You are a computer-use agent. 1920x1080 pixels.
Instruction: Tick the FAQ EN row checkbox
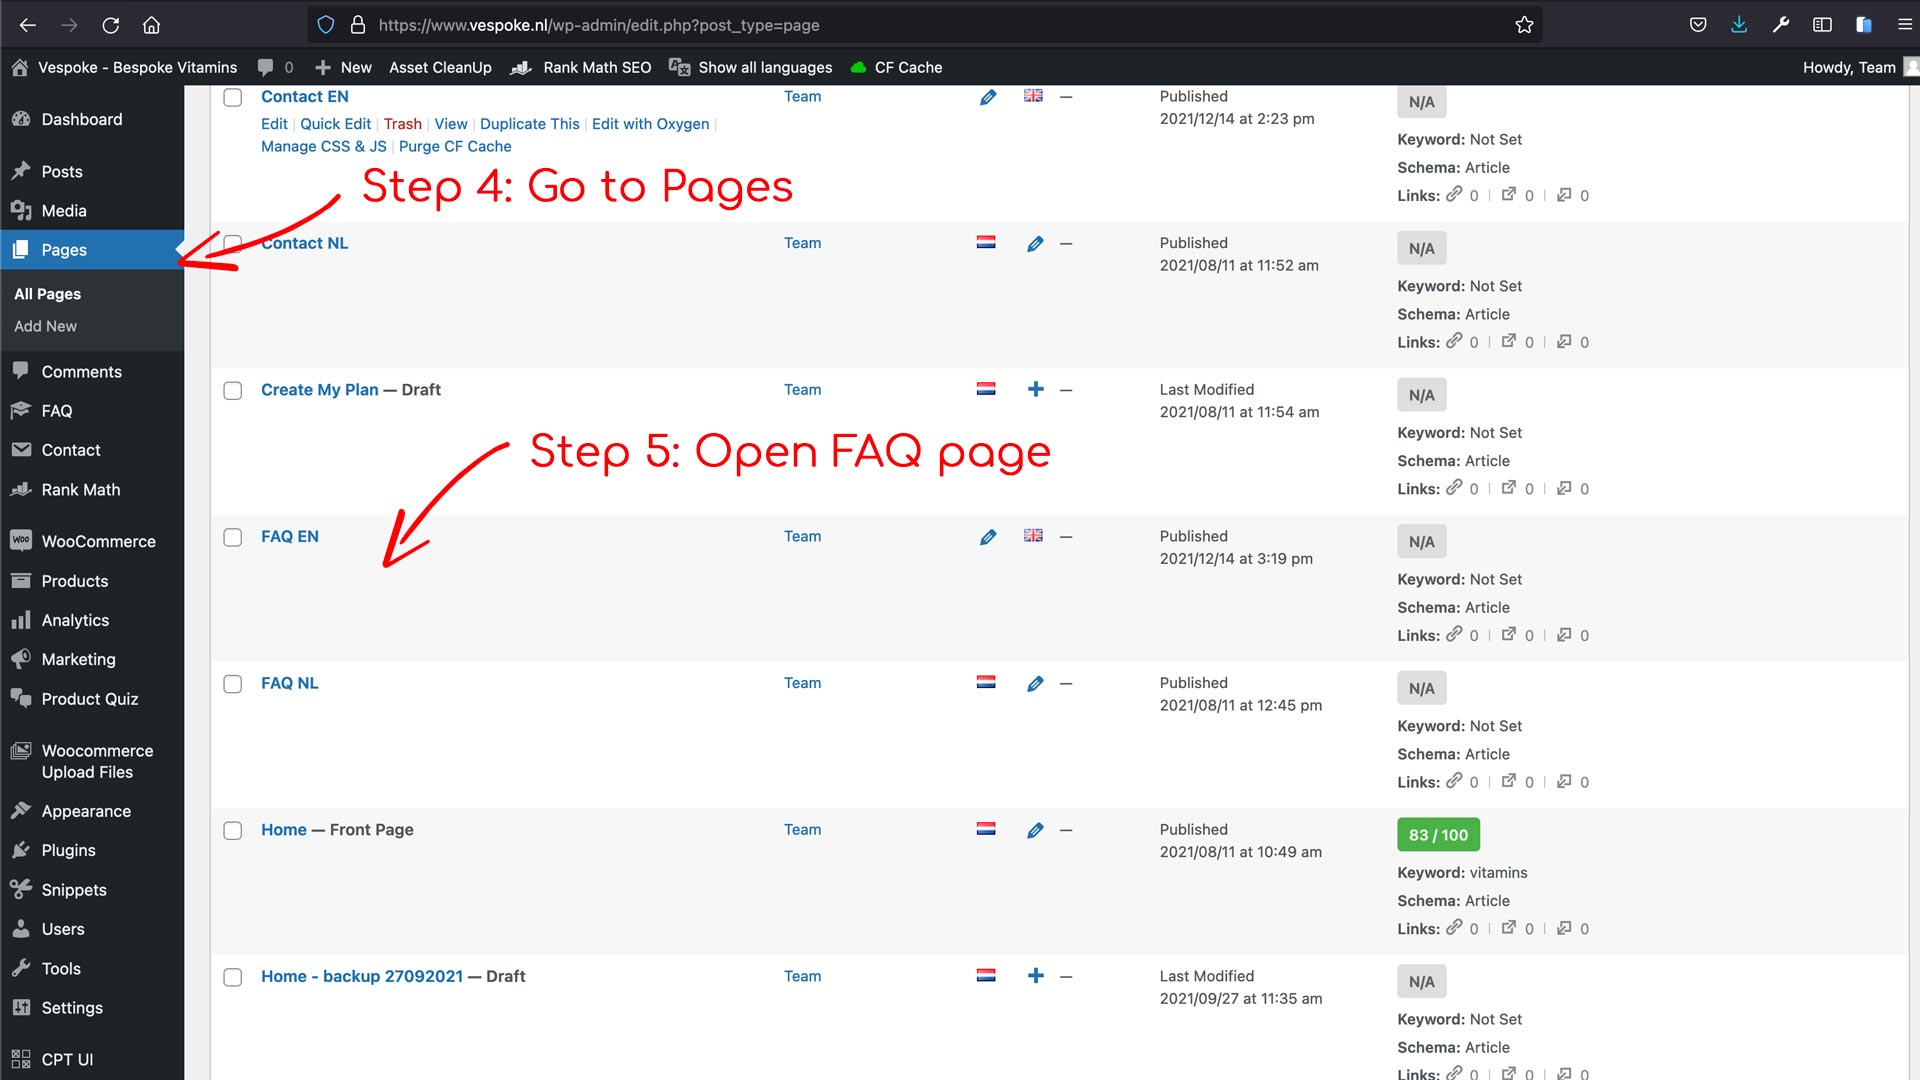click(233, 537)
